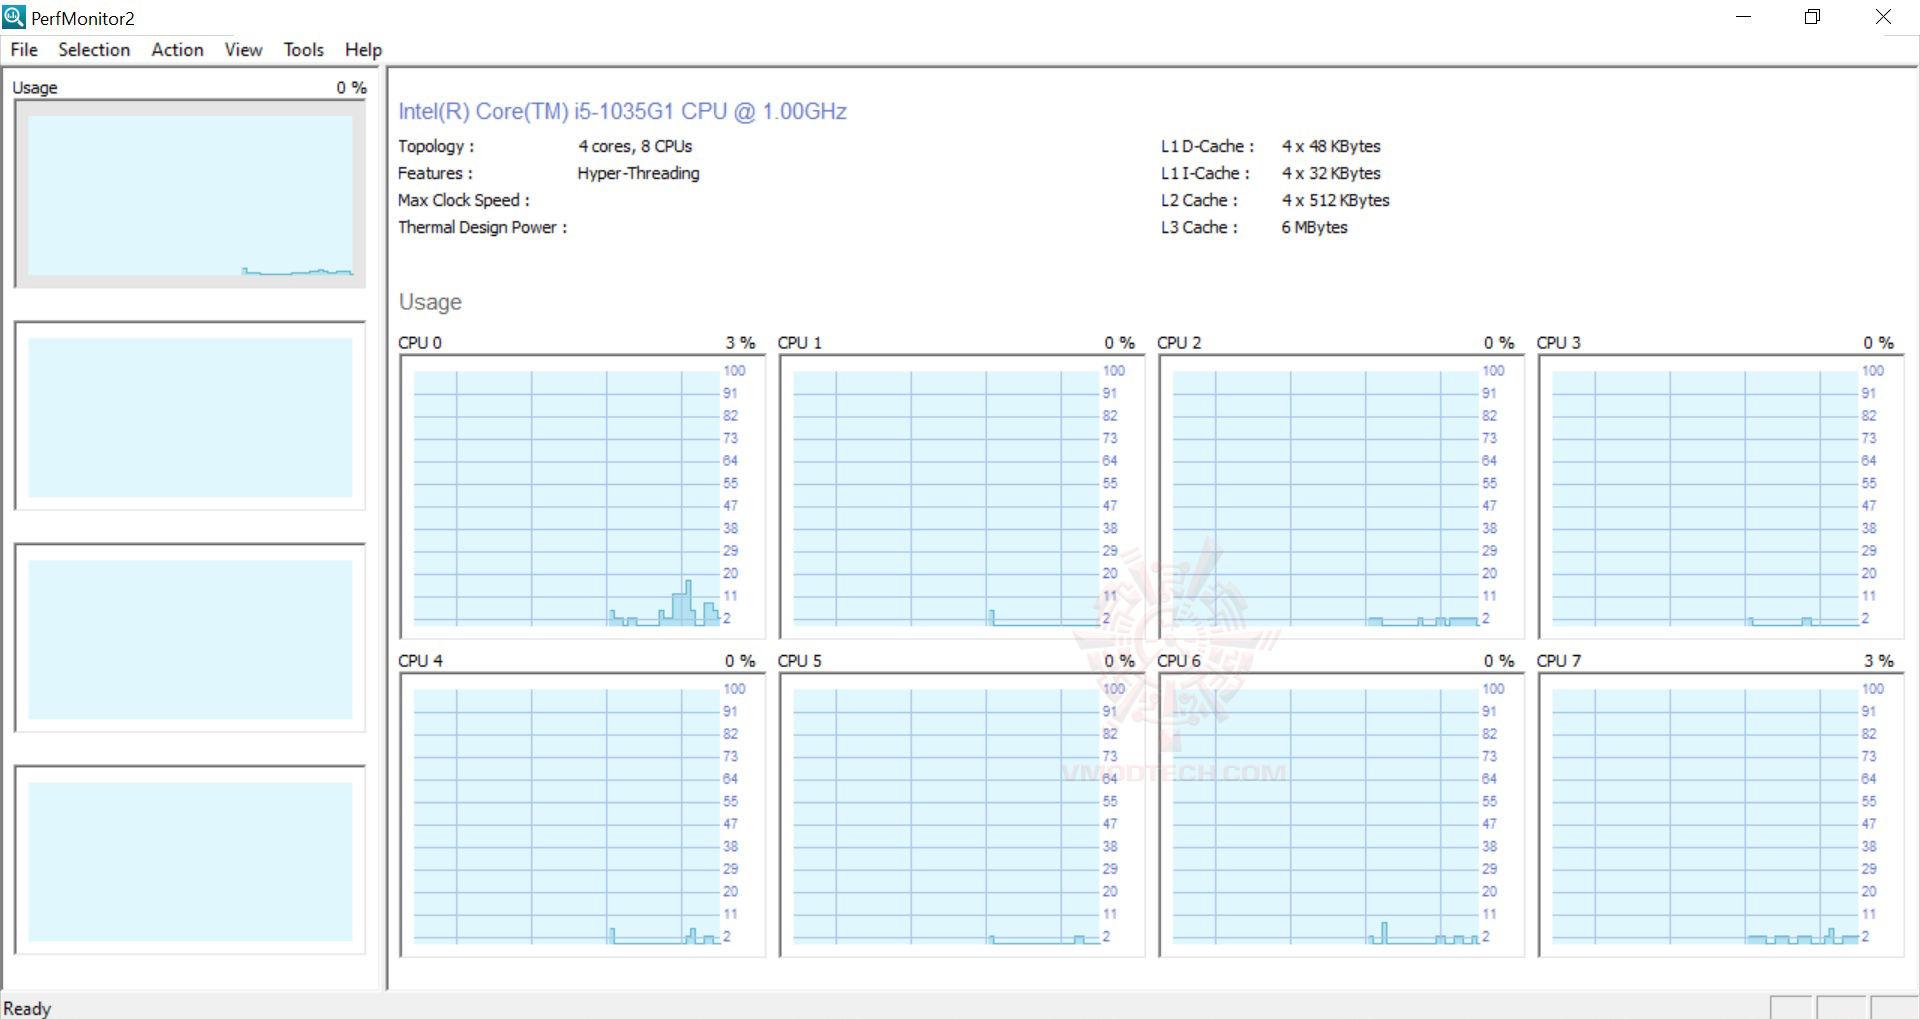The width and height of the screenshot is (1920, 1019).
Task: Click the CPU 4 usage graph
Action: pos(582,814)
